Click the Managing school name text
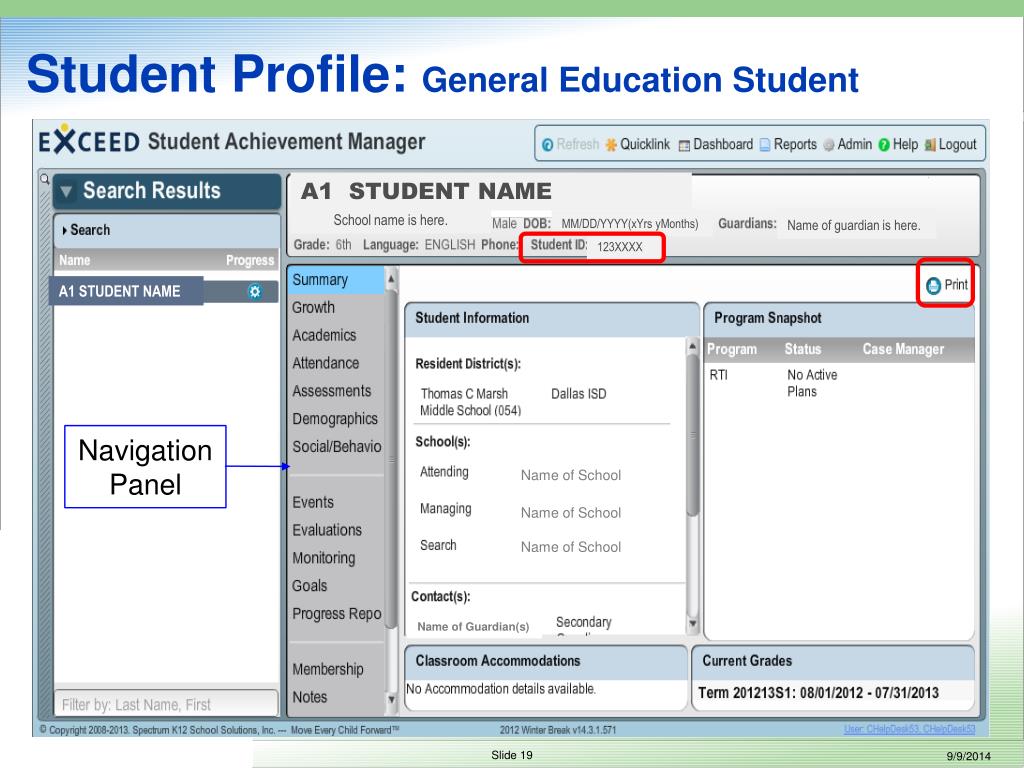Image resolution: width=1024 pixels, height=768 pixels. pos(571,513)
